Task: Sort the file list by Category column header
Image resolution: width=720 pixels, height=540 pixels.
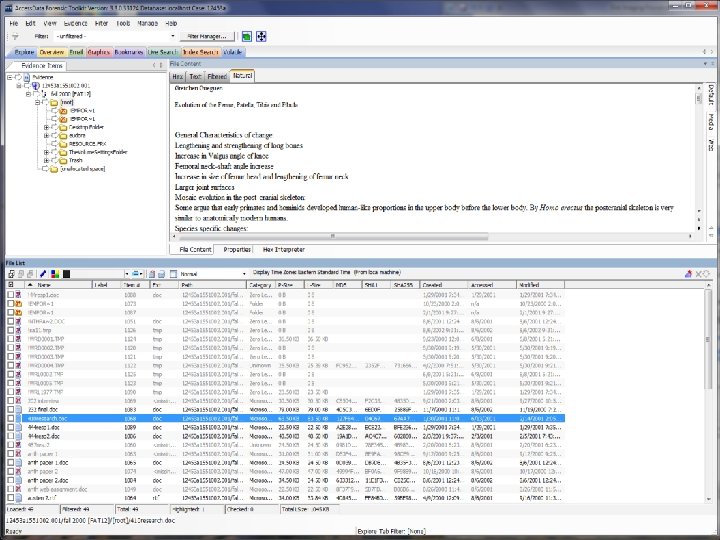Action: coord(261,285)
